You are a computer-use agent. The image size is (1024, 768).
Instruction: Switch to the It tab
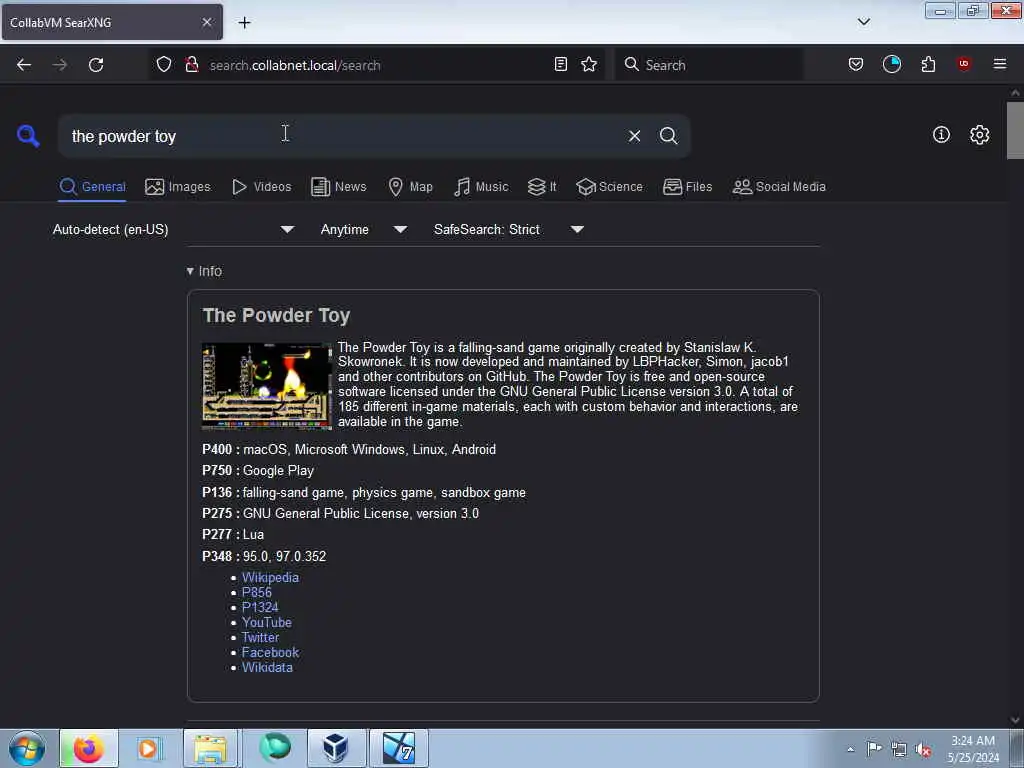click(x=542, y=187)
